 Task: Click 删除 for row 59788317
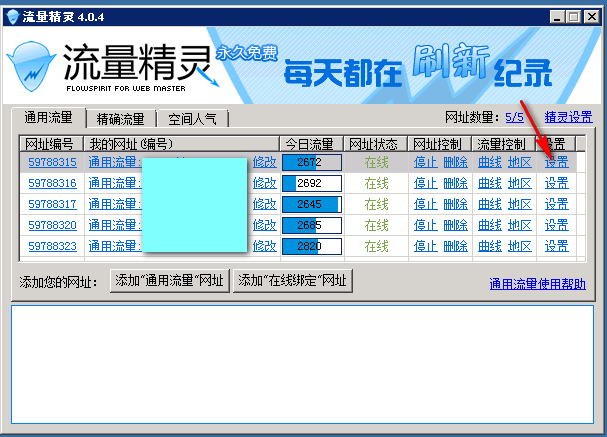click(x=456, y=204)
